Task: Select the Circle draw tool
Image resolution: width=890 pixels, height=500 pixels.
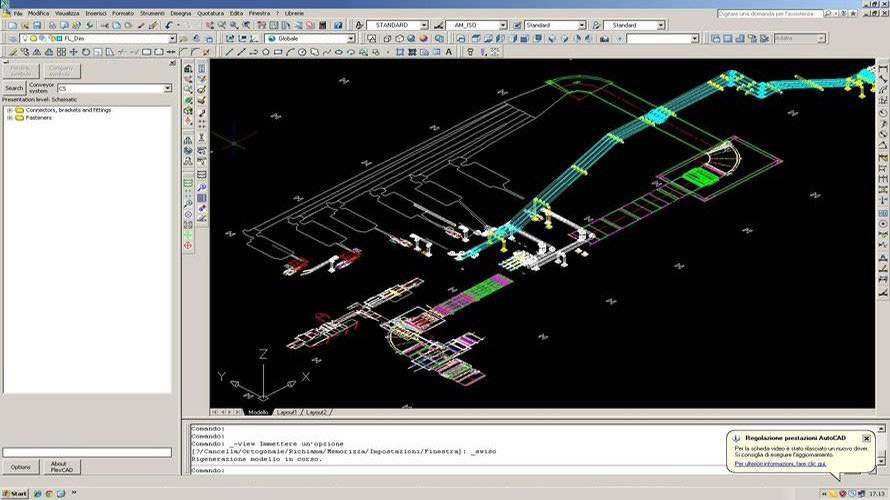Action: 302,52
